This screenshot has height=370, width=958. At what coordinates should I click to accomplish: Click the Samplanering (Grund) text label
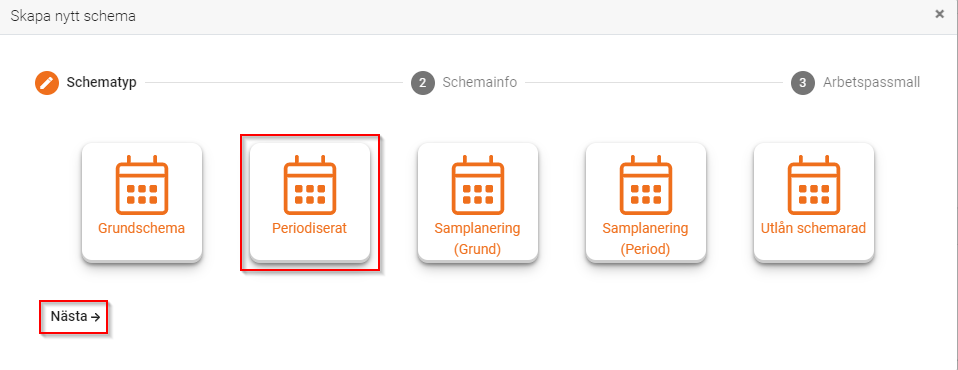[478, 239]
